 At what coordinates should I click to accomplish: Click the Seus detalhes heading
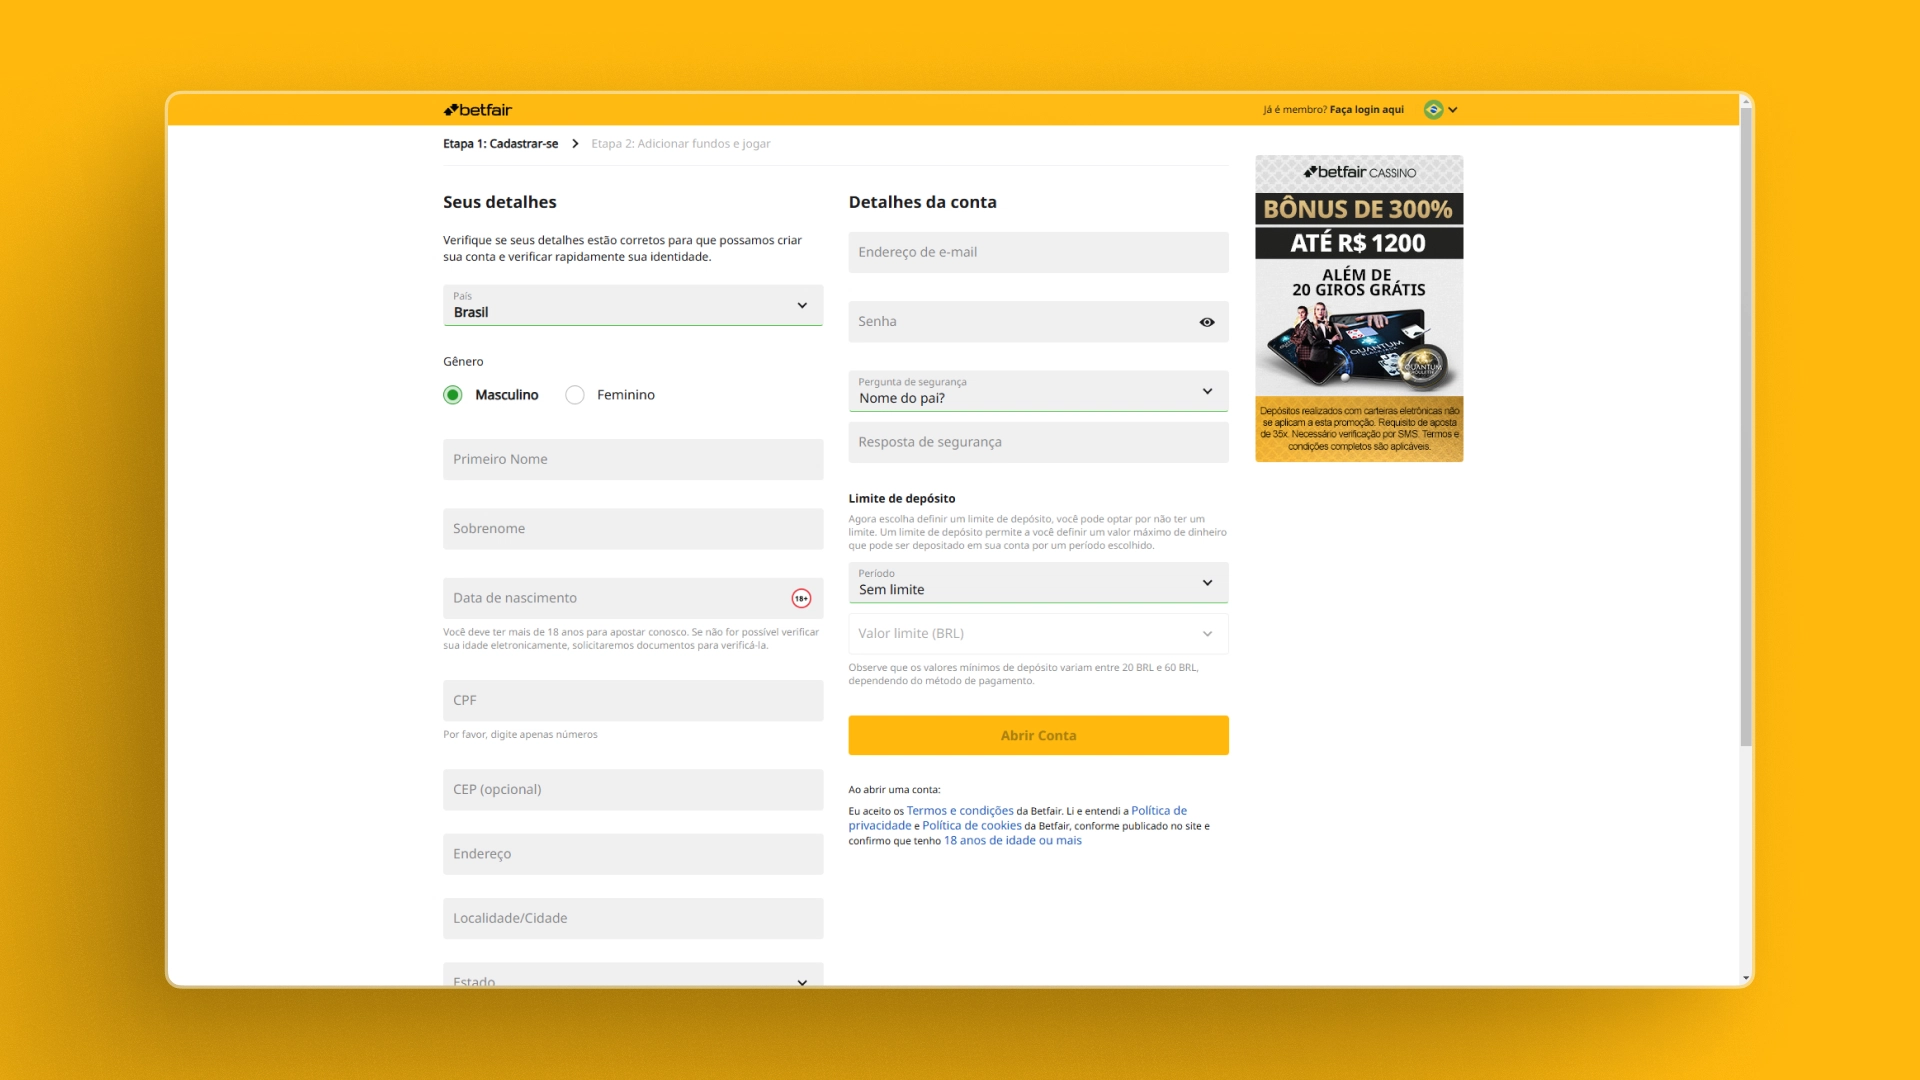500,202
